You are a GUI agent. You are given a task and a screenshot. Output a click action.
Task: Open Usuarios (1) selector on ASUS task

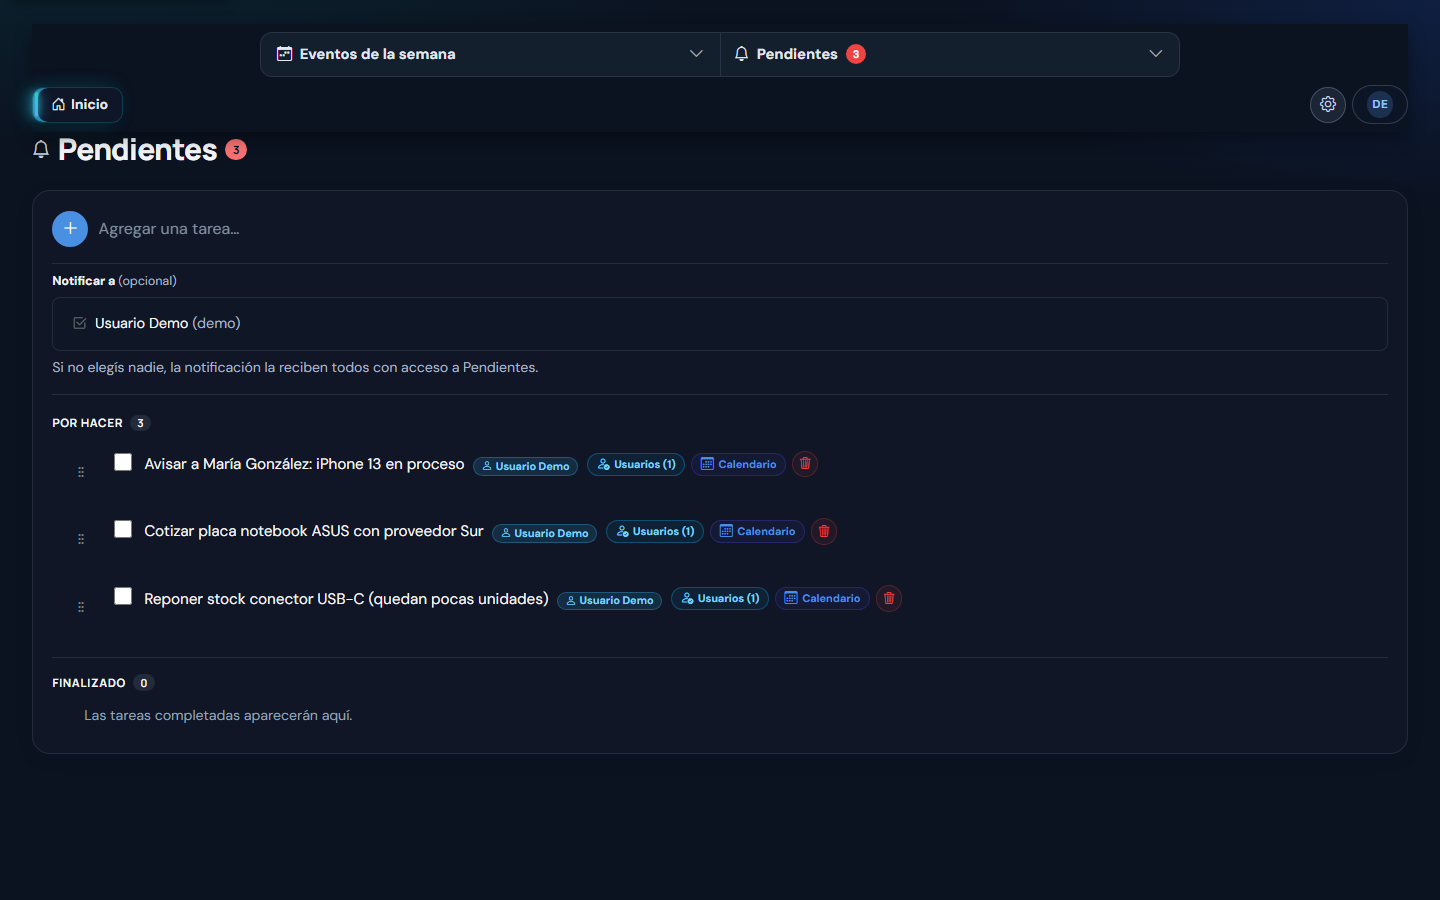point(655,531)
